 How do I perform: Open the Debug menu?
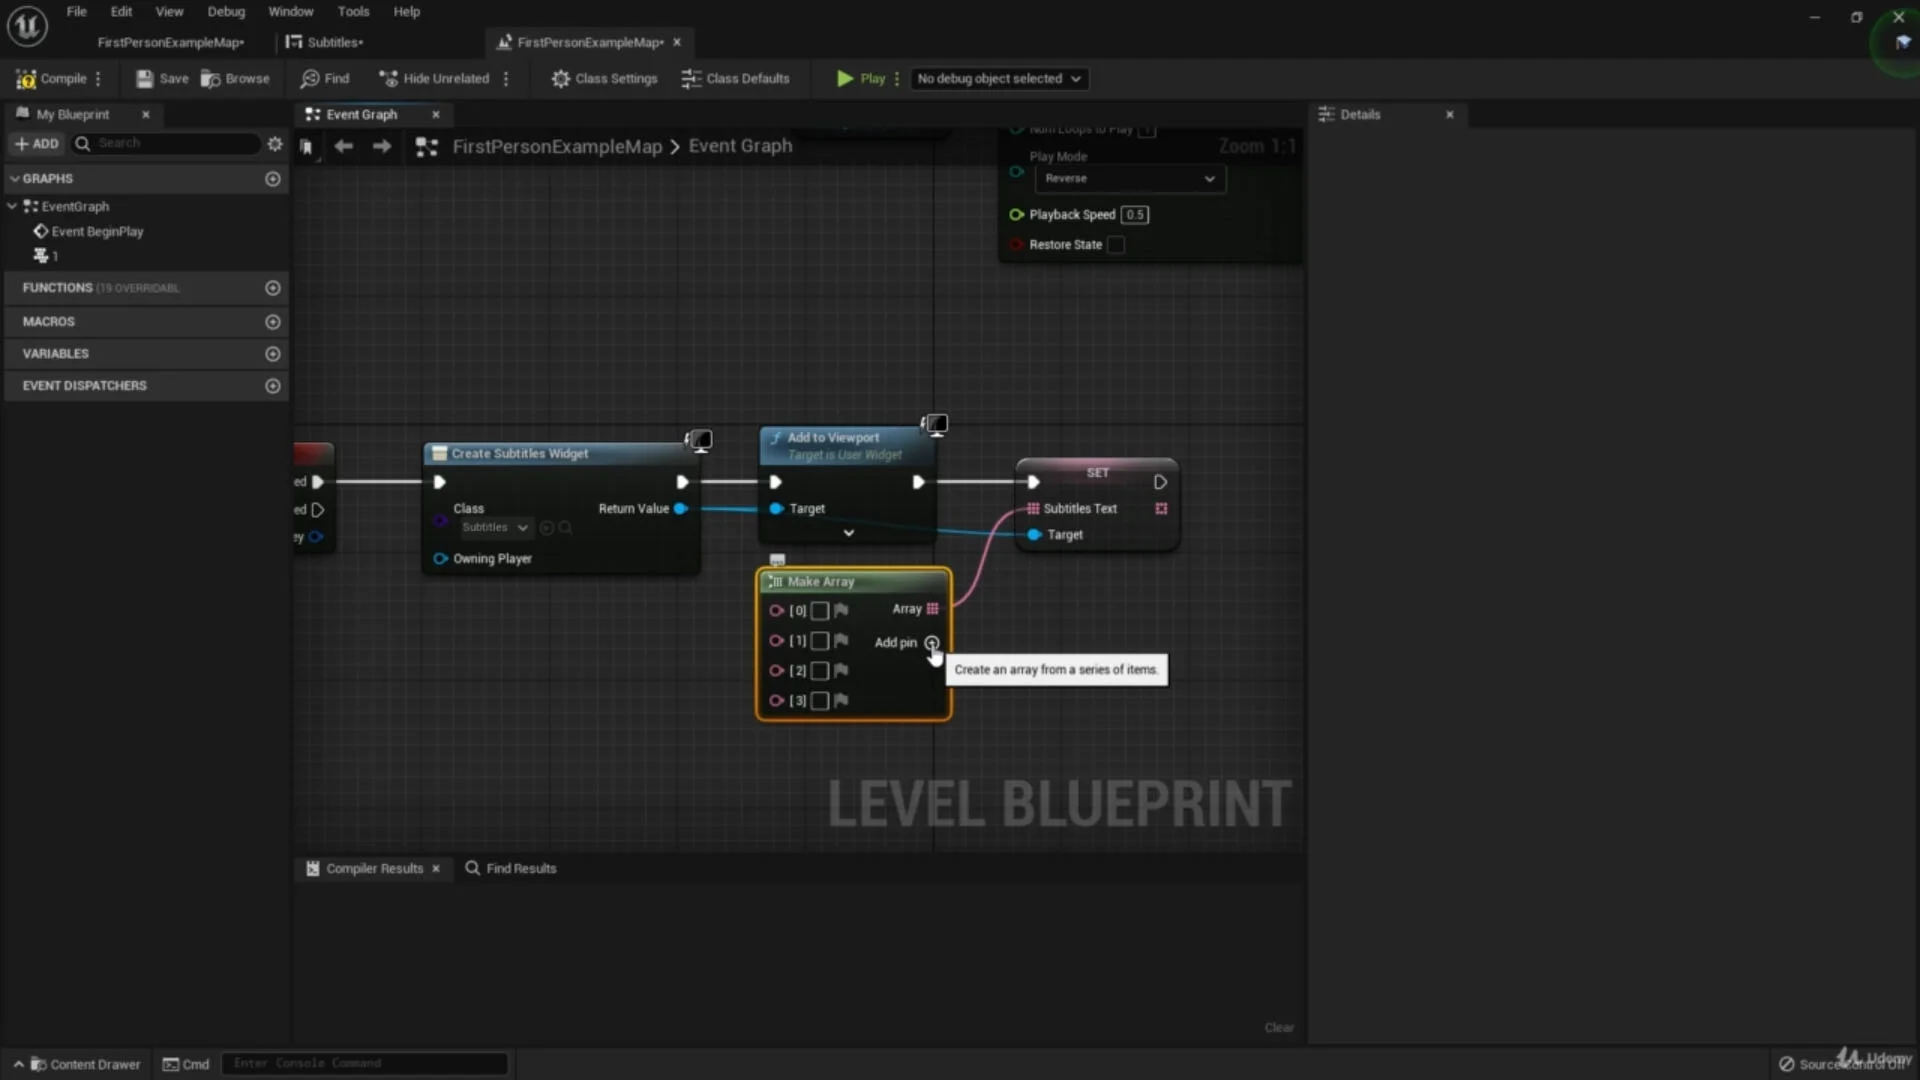(226, 12)
